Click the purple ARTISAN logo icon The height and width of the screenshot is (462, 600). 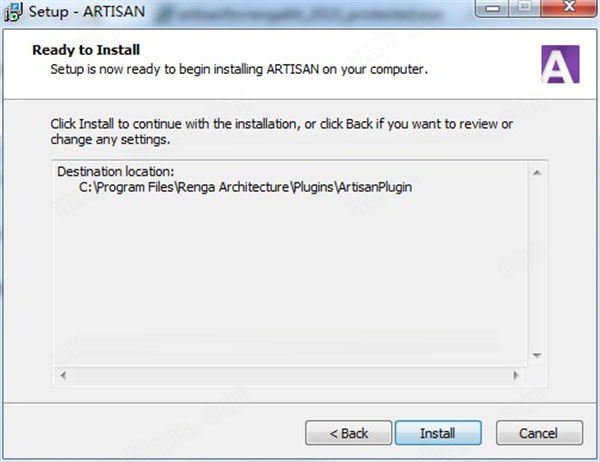560,64
